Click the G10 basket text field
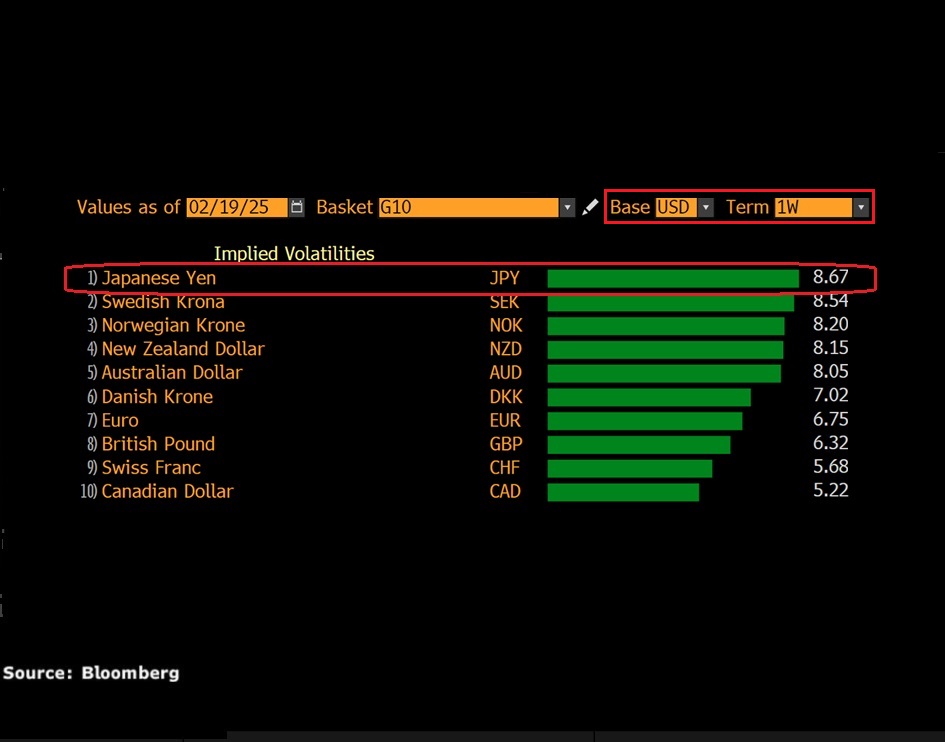The width and height of the screenshot is (945, 742). pos(467,207)
